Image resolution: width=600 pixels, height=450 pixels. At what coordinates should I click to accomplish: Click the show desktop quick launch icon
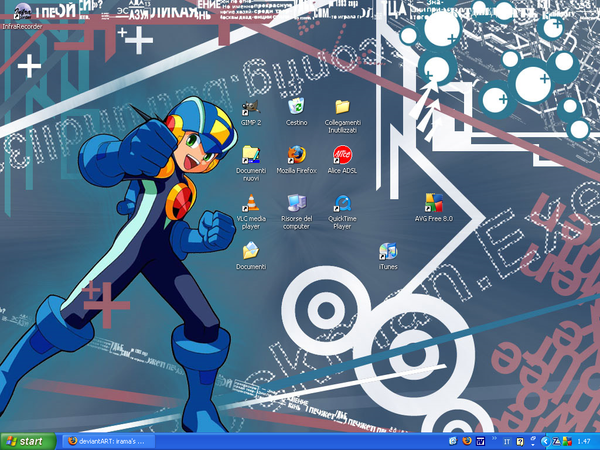point(453,441)
